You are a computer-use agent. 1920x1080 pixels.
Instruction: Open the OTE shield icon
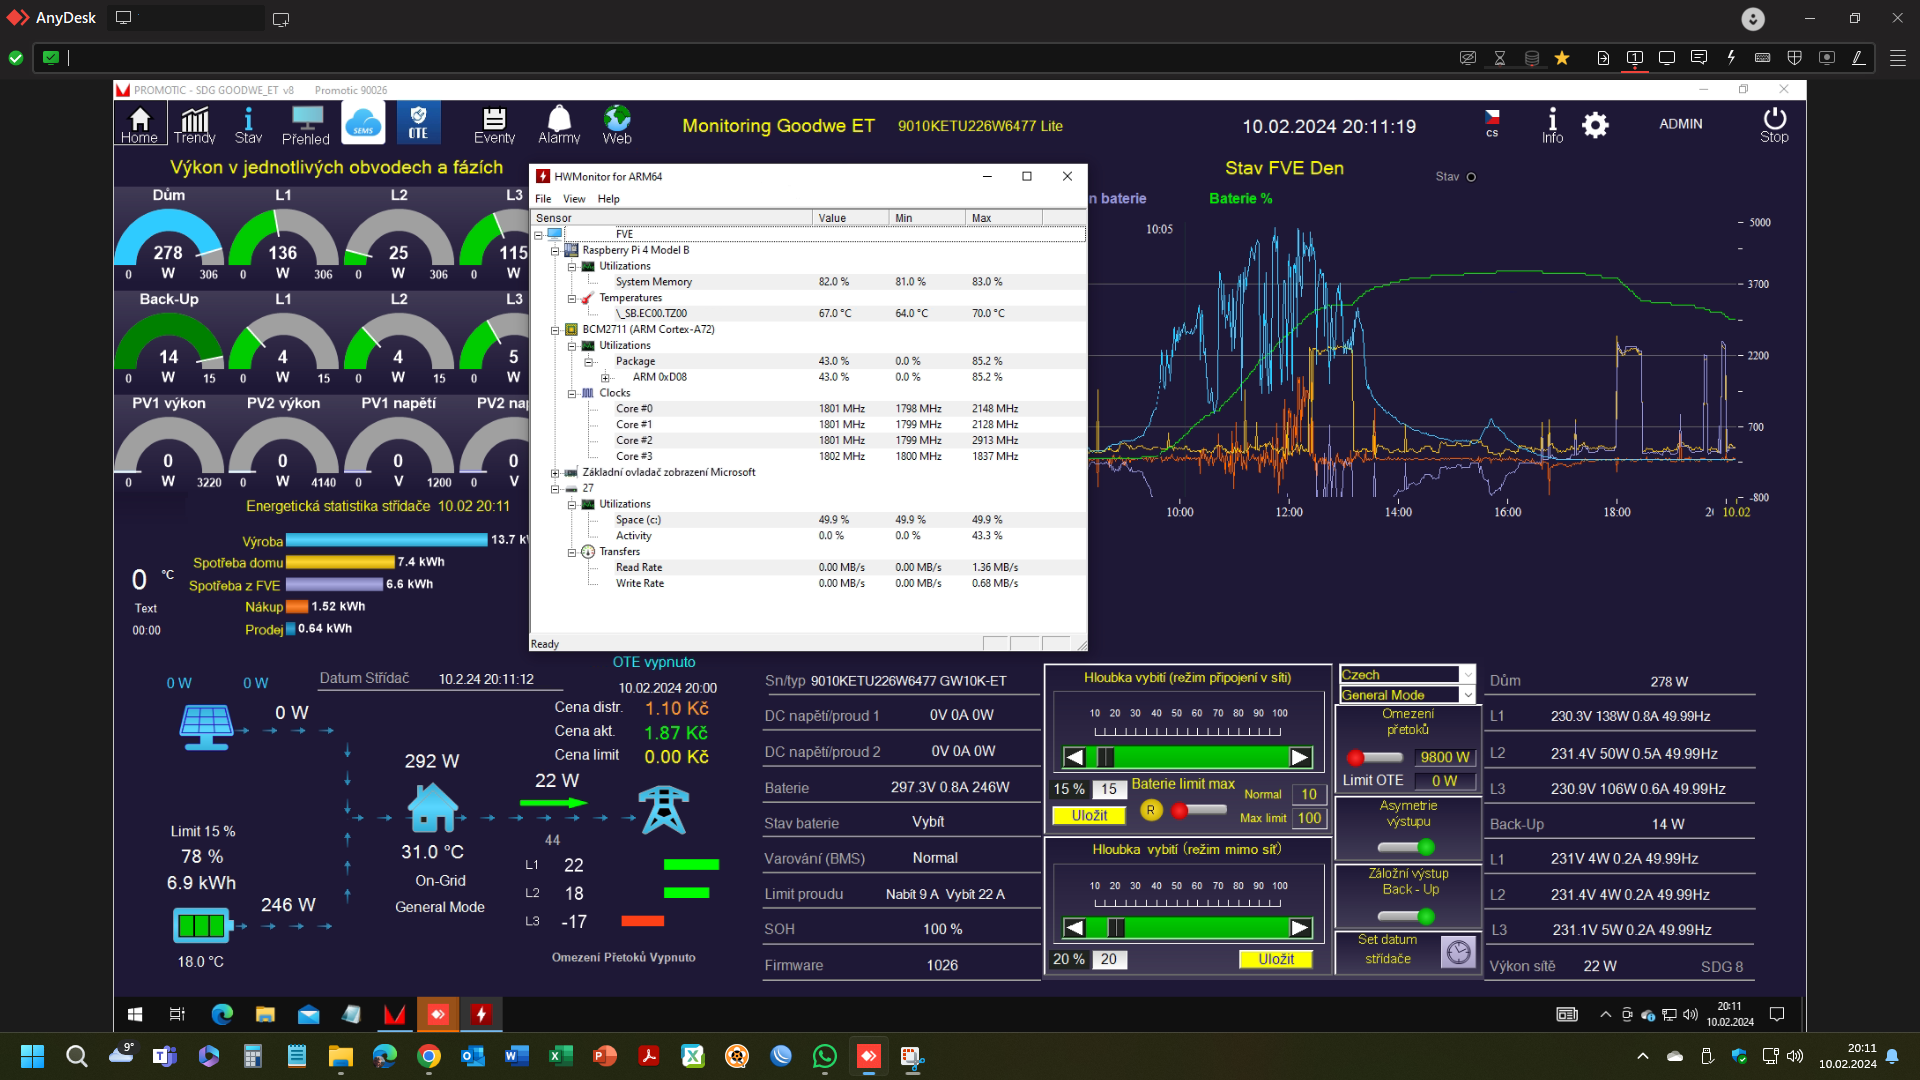[418, 123]
